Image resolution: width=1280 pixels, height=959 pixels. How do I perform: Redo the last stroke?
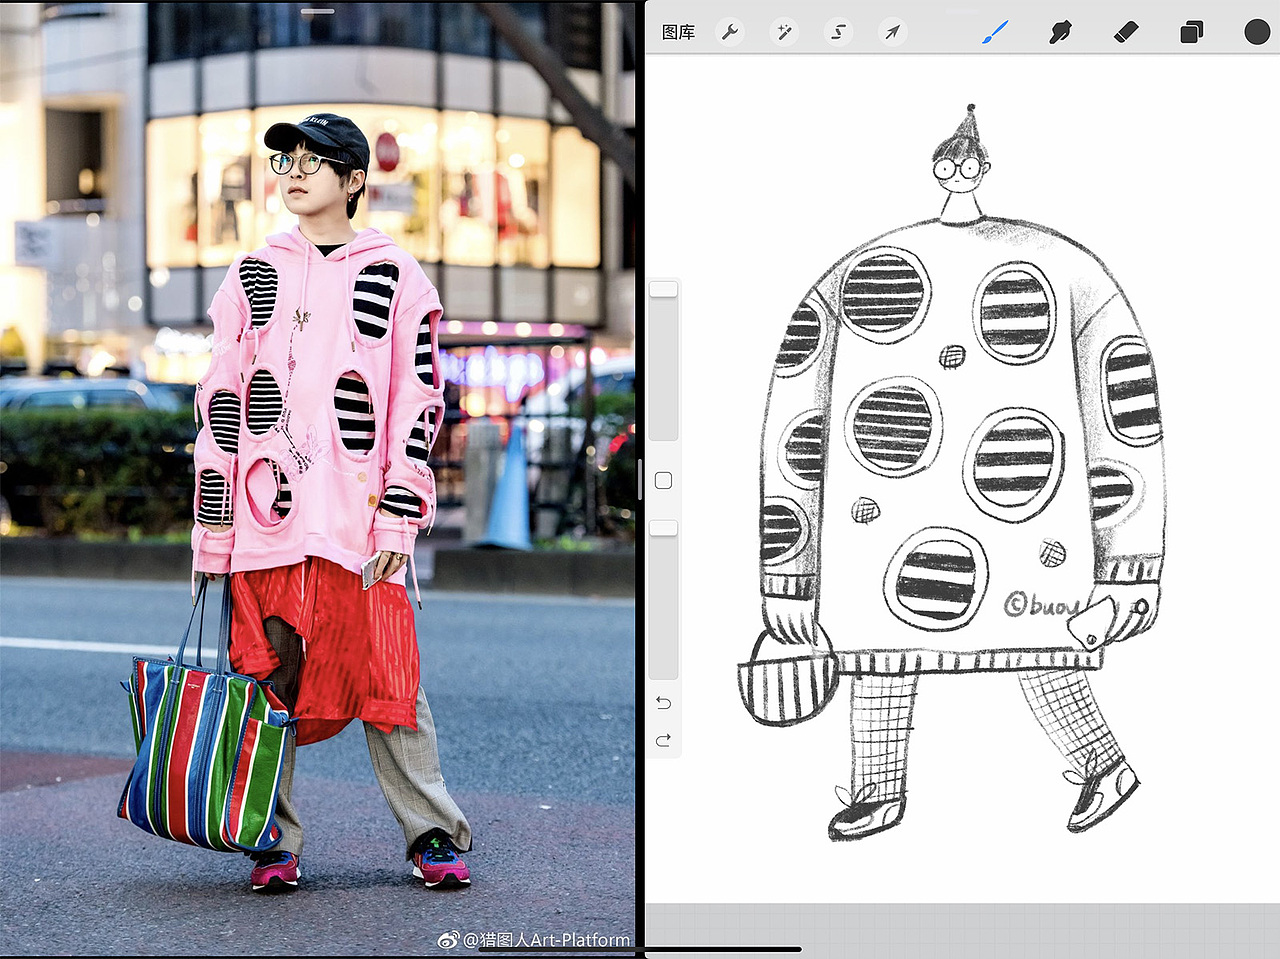click(x=663, y=740)
